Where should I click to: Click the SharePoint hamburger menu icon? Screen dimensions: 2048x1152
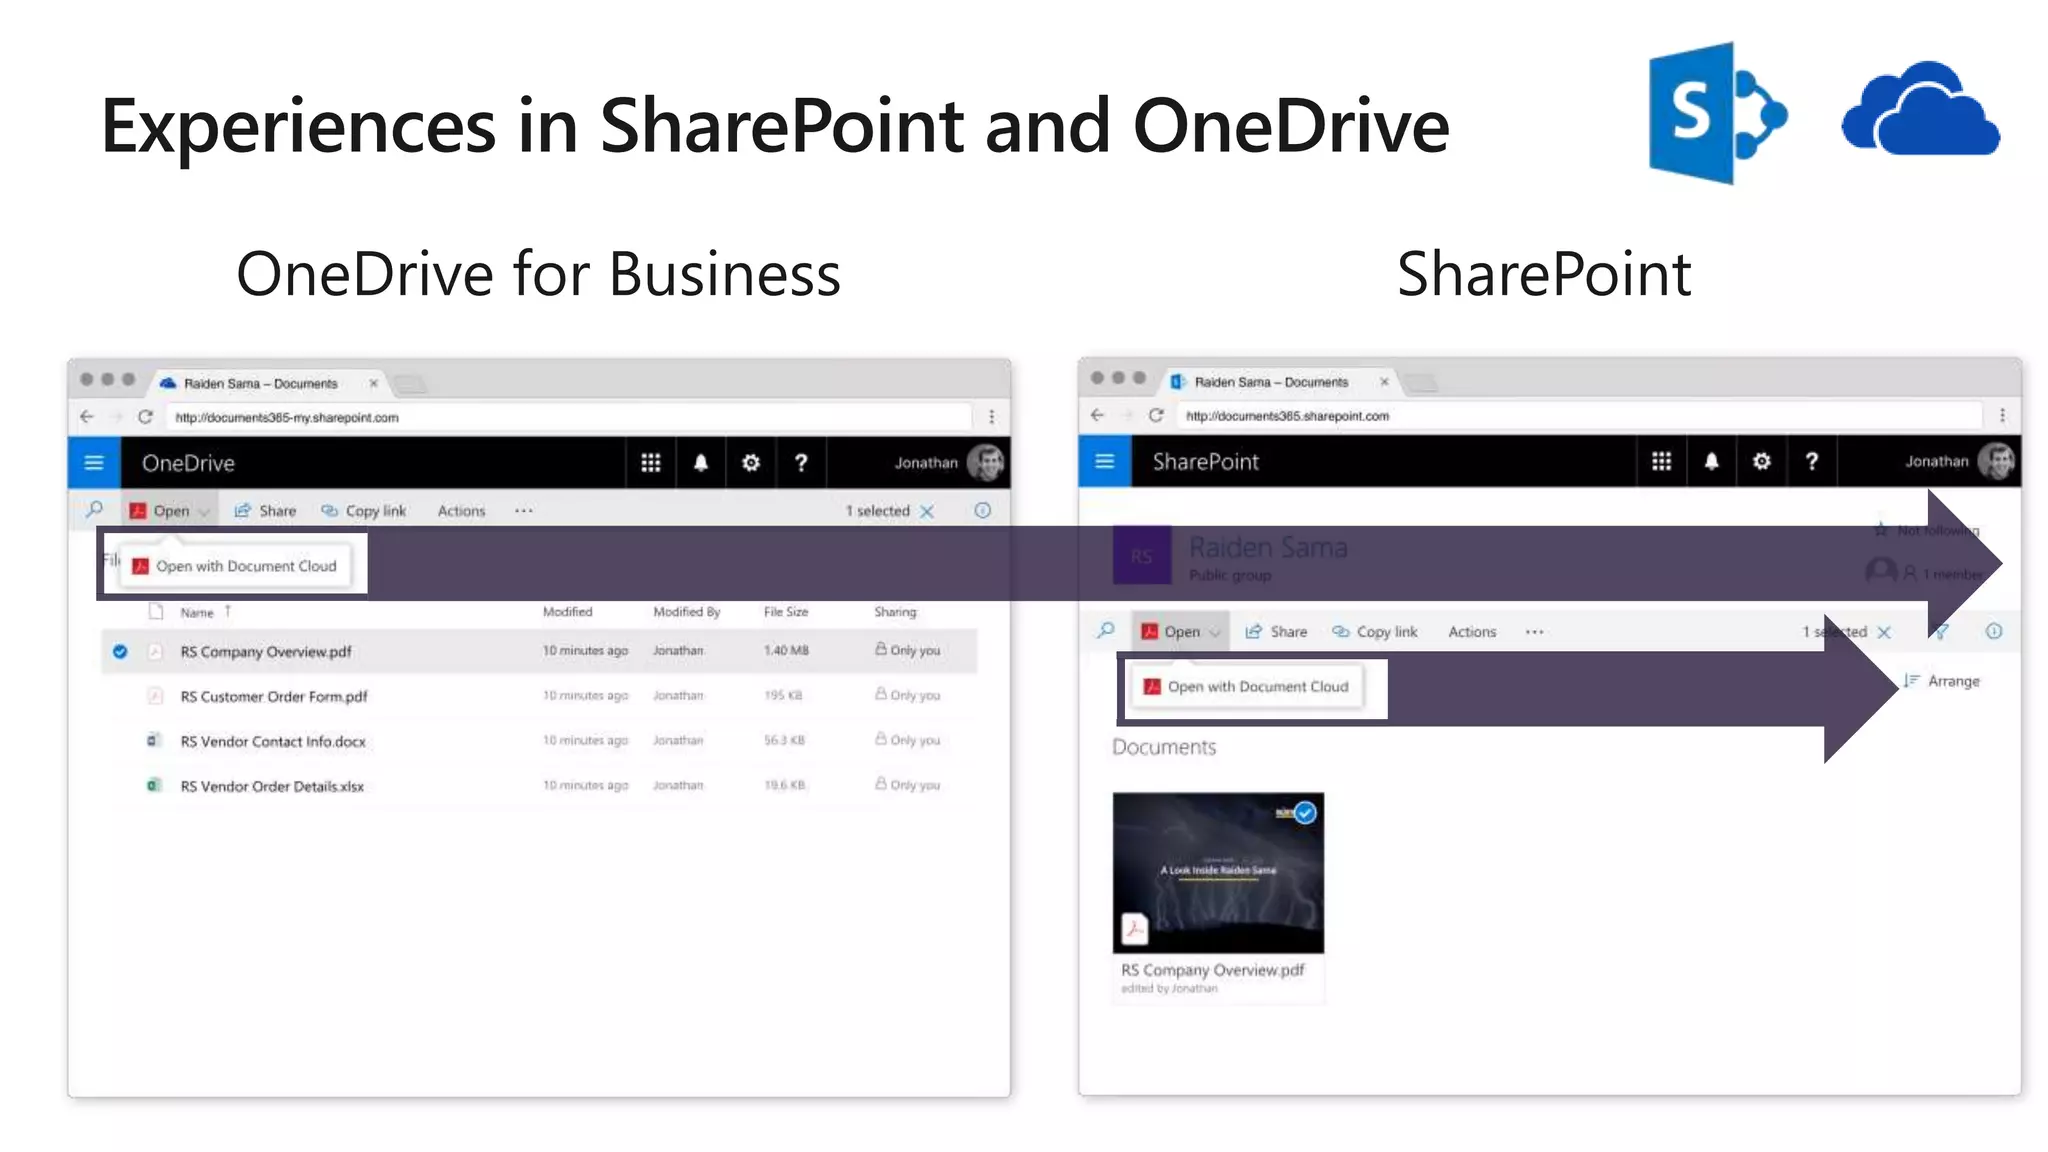pos(1105,461)
